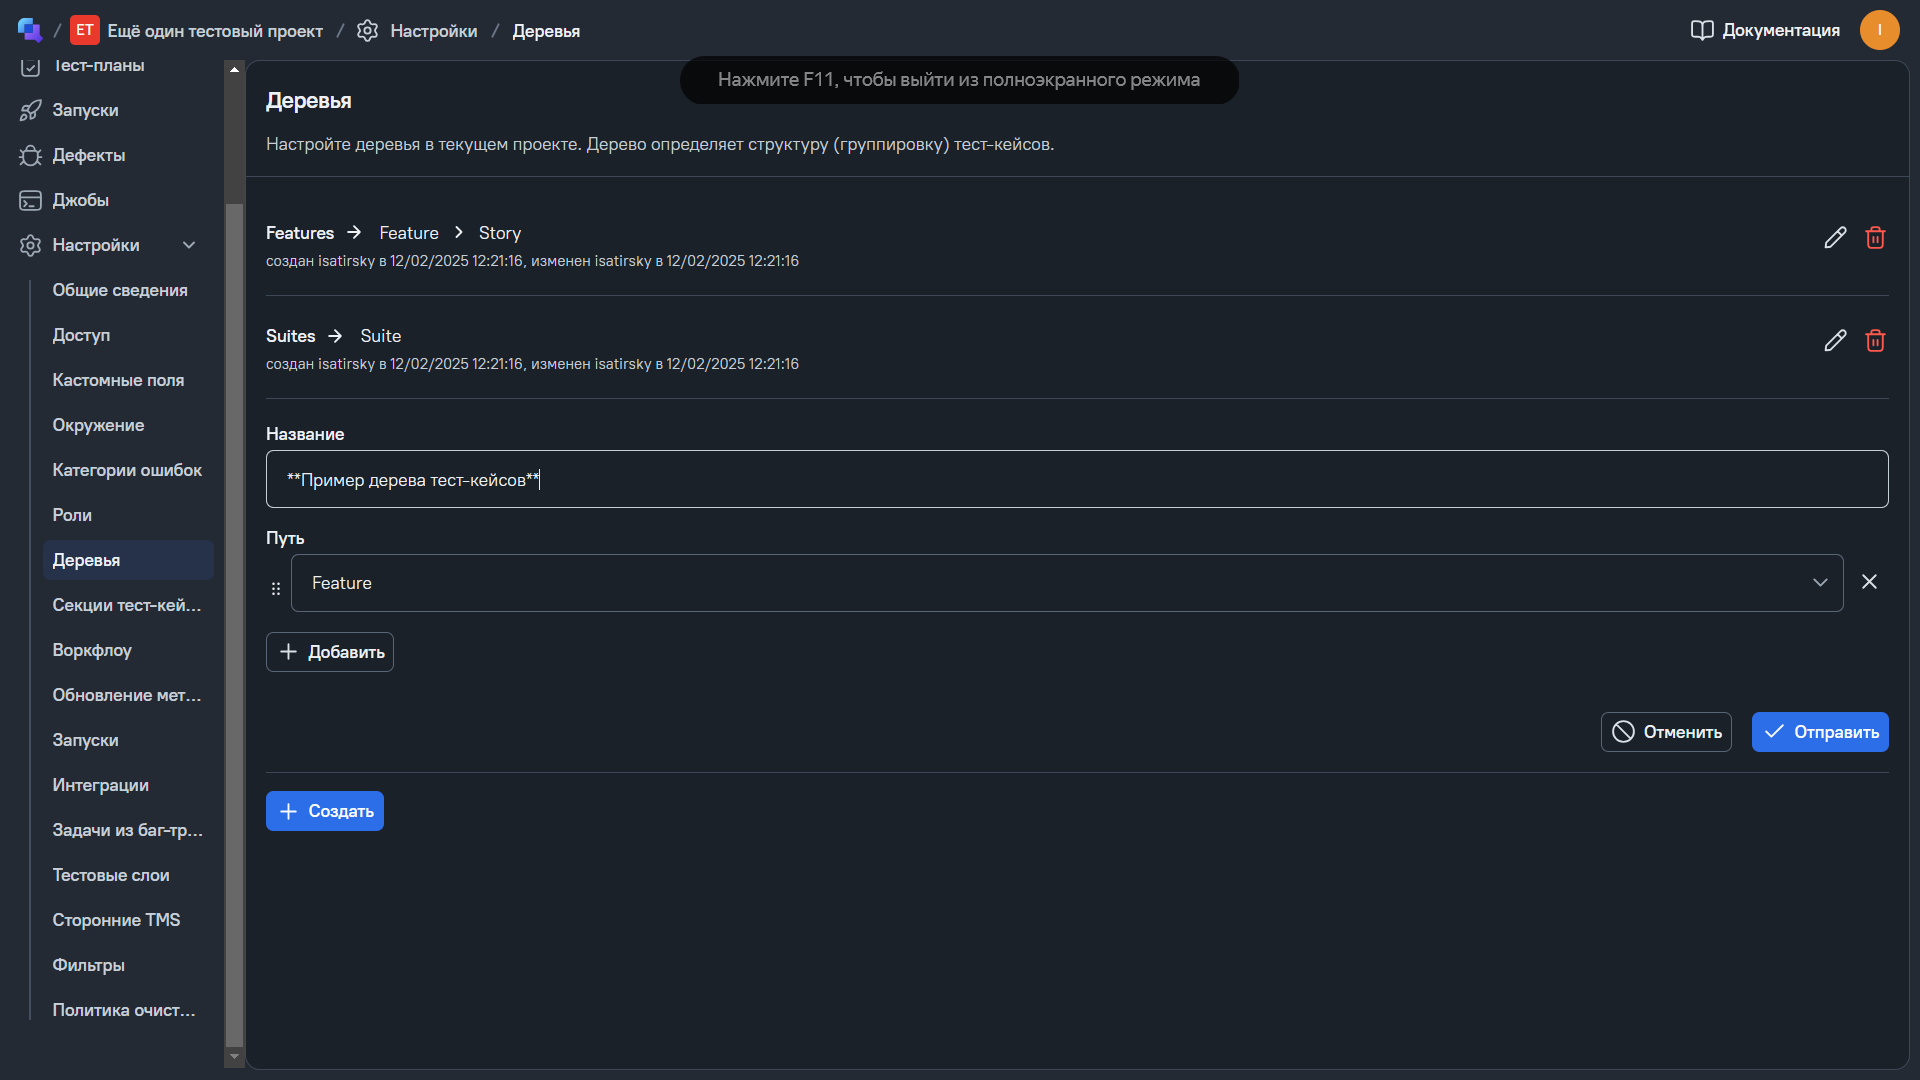Open Дефекты in the sidebar

click(x=88, y=155)
